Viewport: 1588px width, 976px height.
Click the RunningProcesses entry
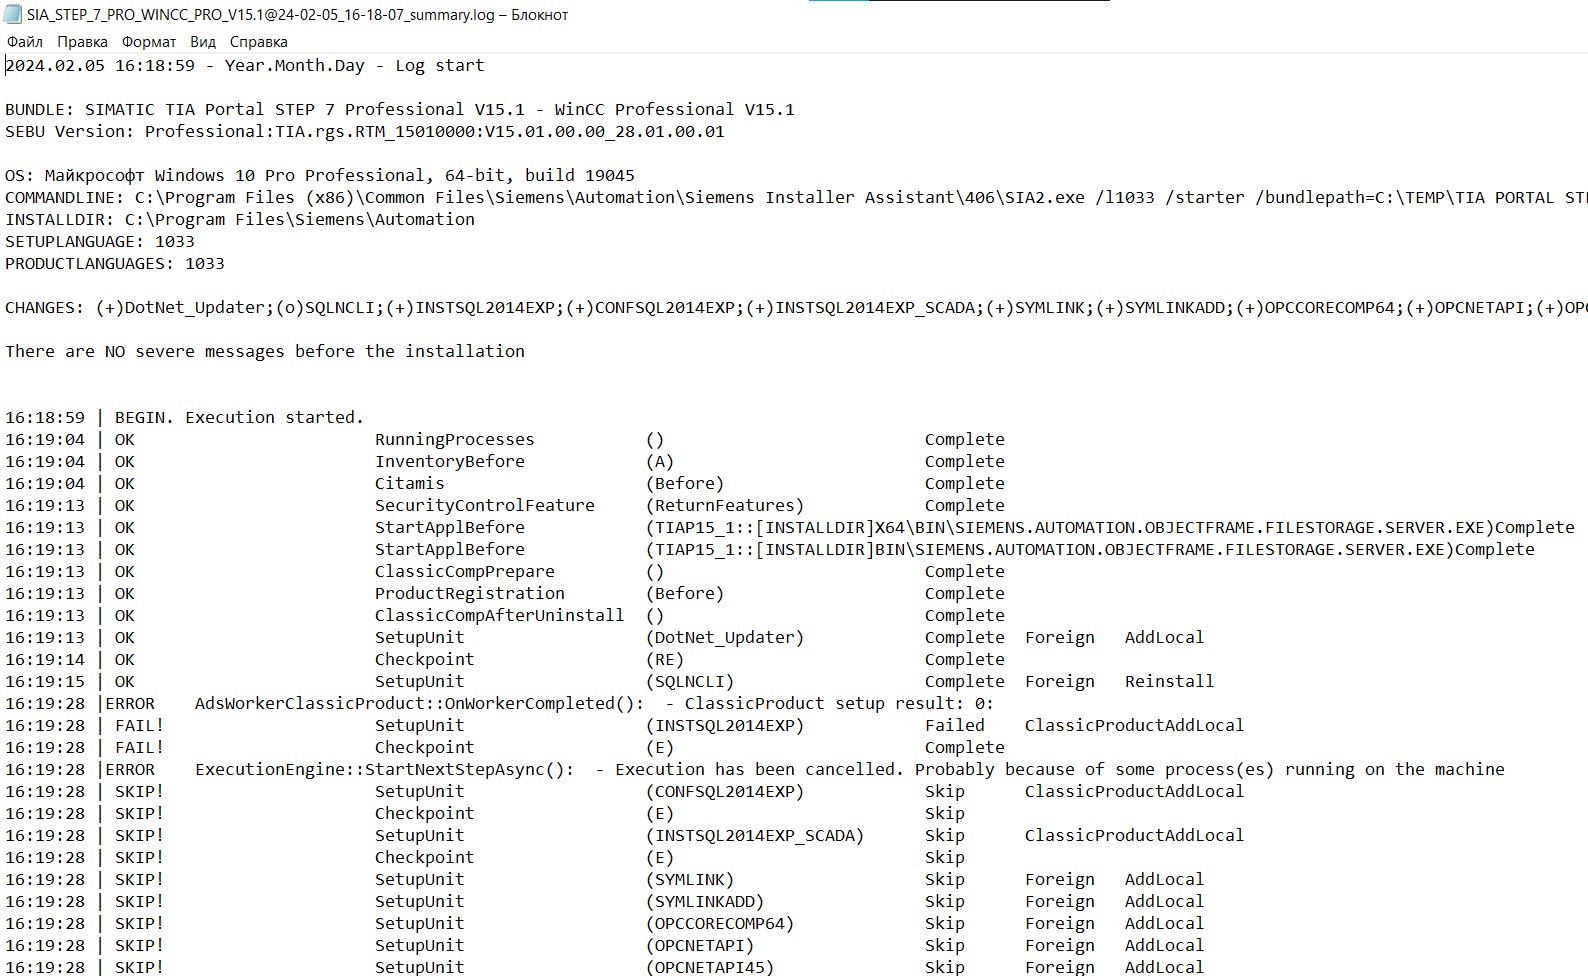(x=455, y=440)
